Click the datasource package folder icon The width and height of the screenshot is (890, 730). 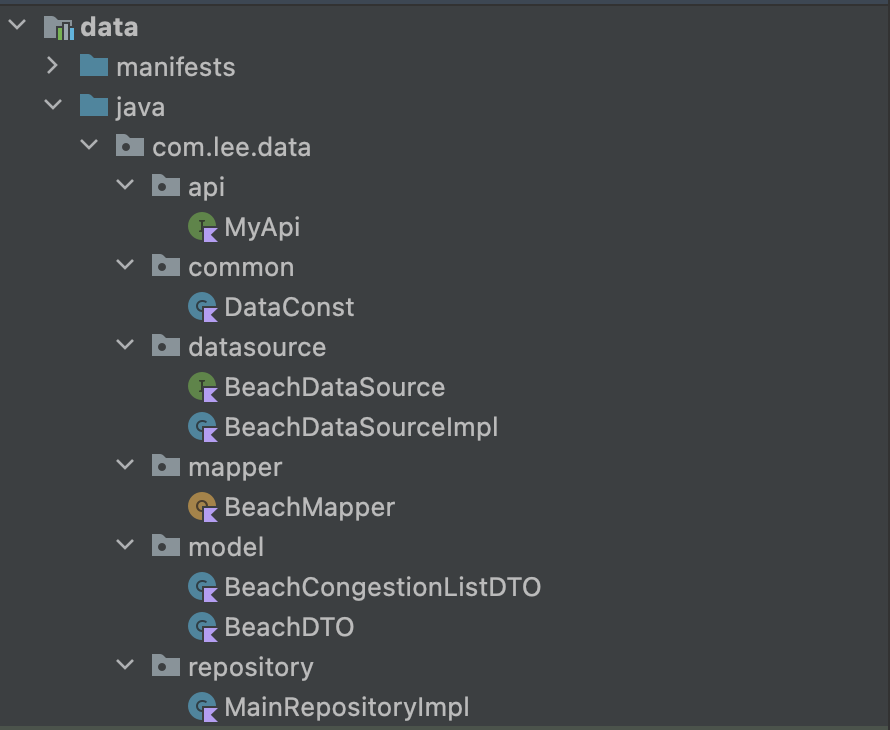click(x=166, y=346)
